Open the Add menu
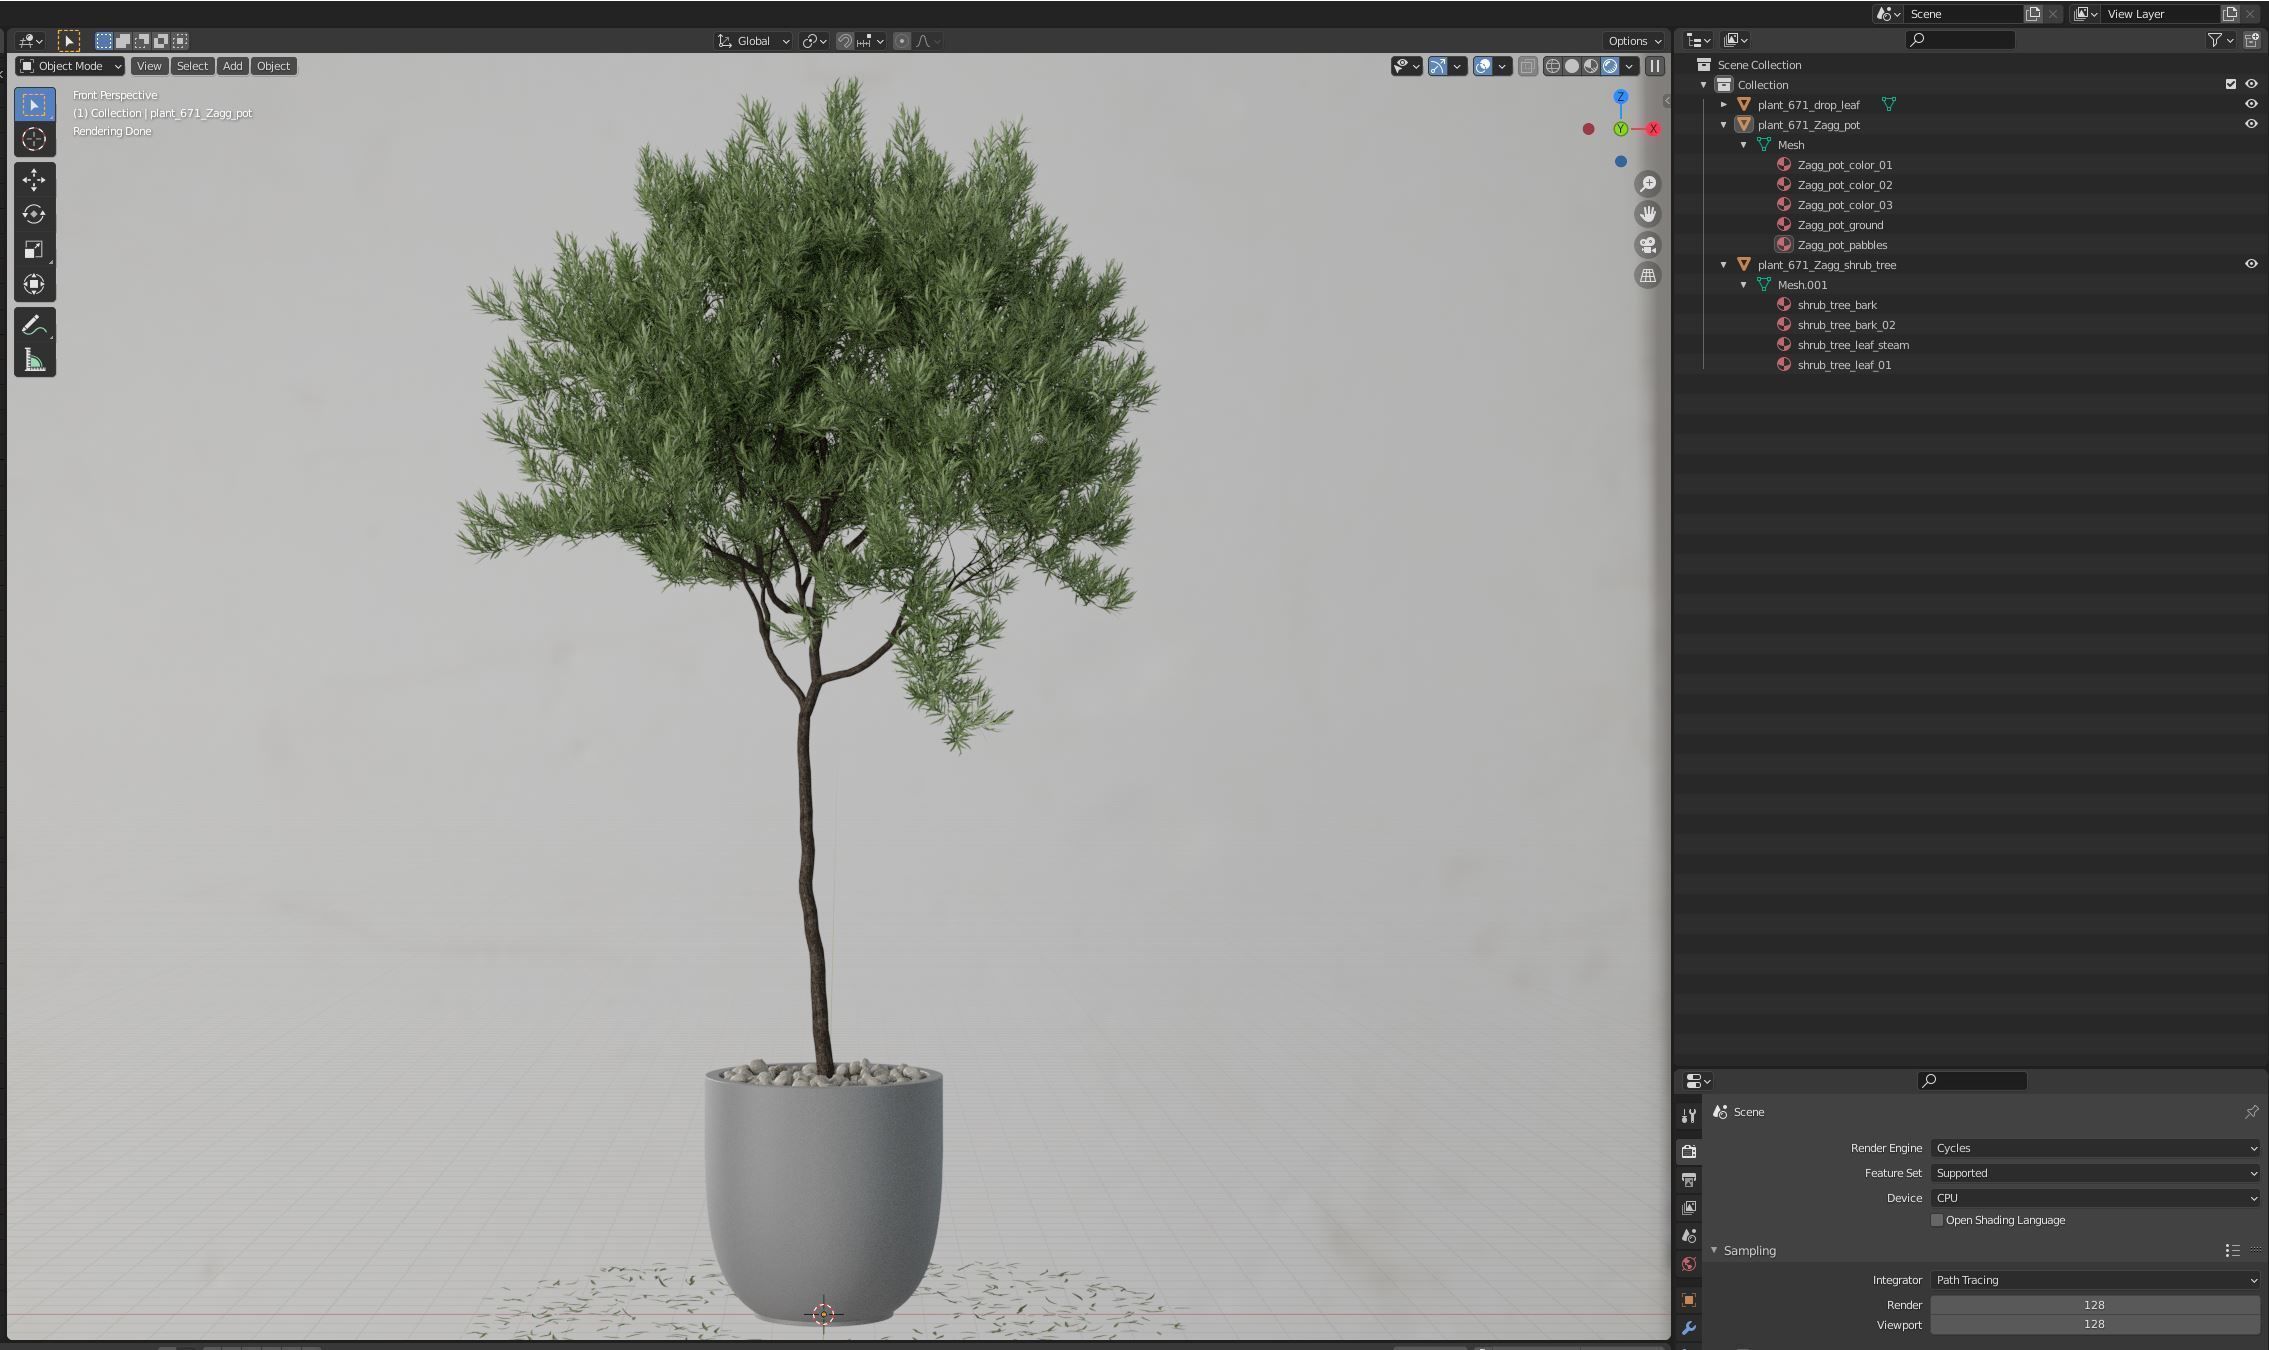The width and height of the screenshot is (2269, 1350). (x=232, y=66)
